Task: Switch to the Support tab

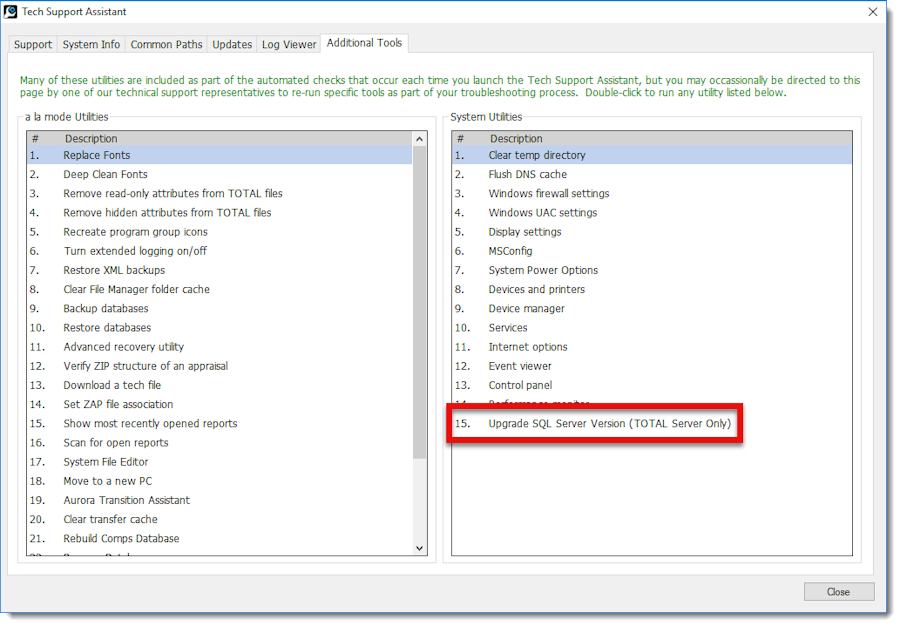Action: (33, 45)
